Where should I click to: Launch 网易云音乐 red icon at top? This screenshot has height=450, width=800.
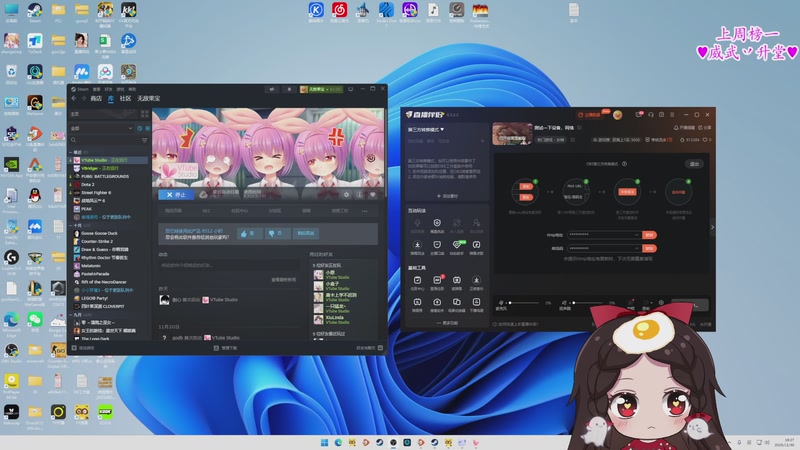340,9
